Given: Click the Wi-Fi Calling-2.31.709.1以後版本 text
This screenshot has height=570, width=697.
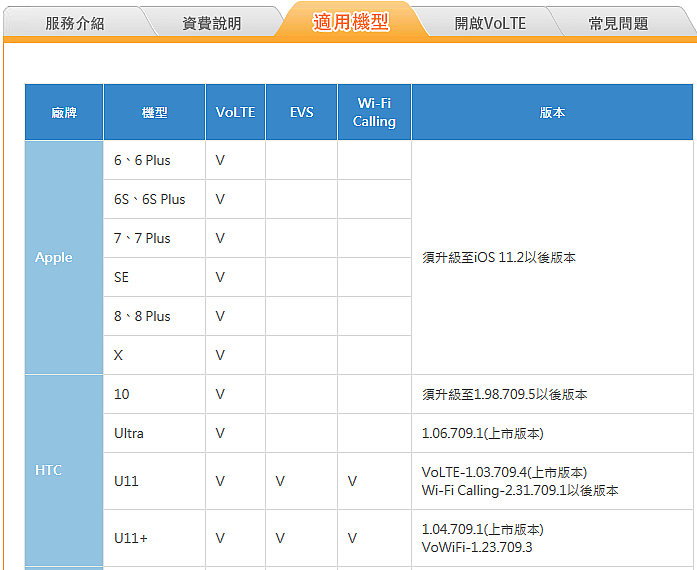Looking at the screenshot, I should [520, 490].
